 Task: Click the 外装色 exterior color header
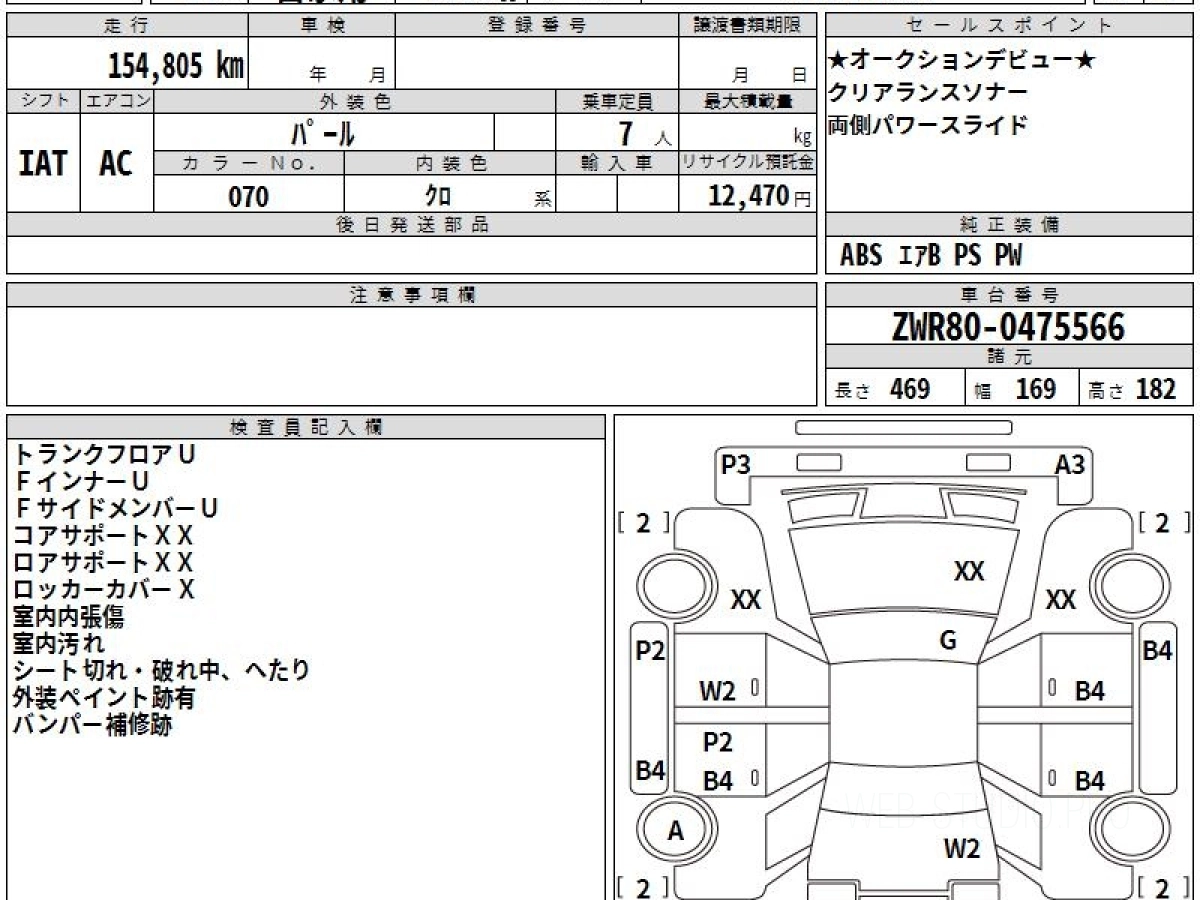(x=355, y=101)
